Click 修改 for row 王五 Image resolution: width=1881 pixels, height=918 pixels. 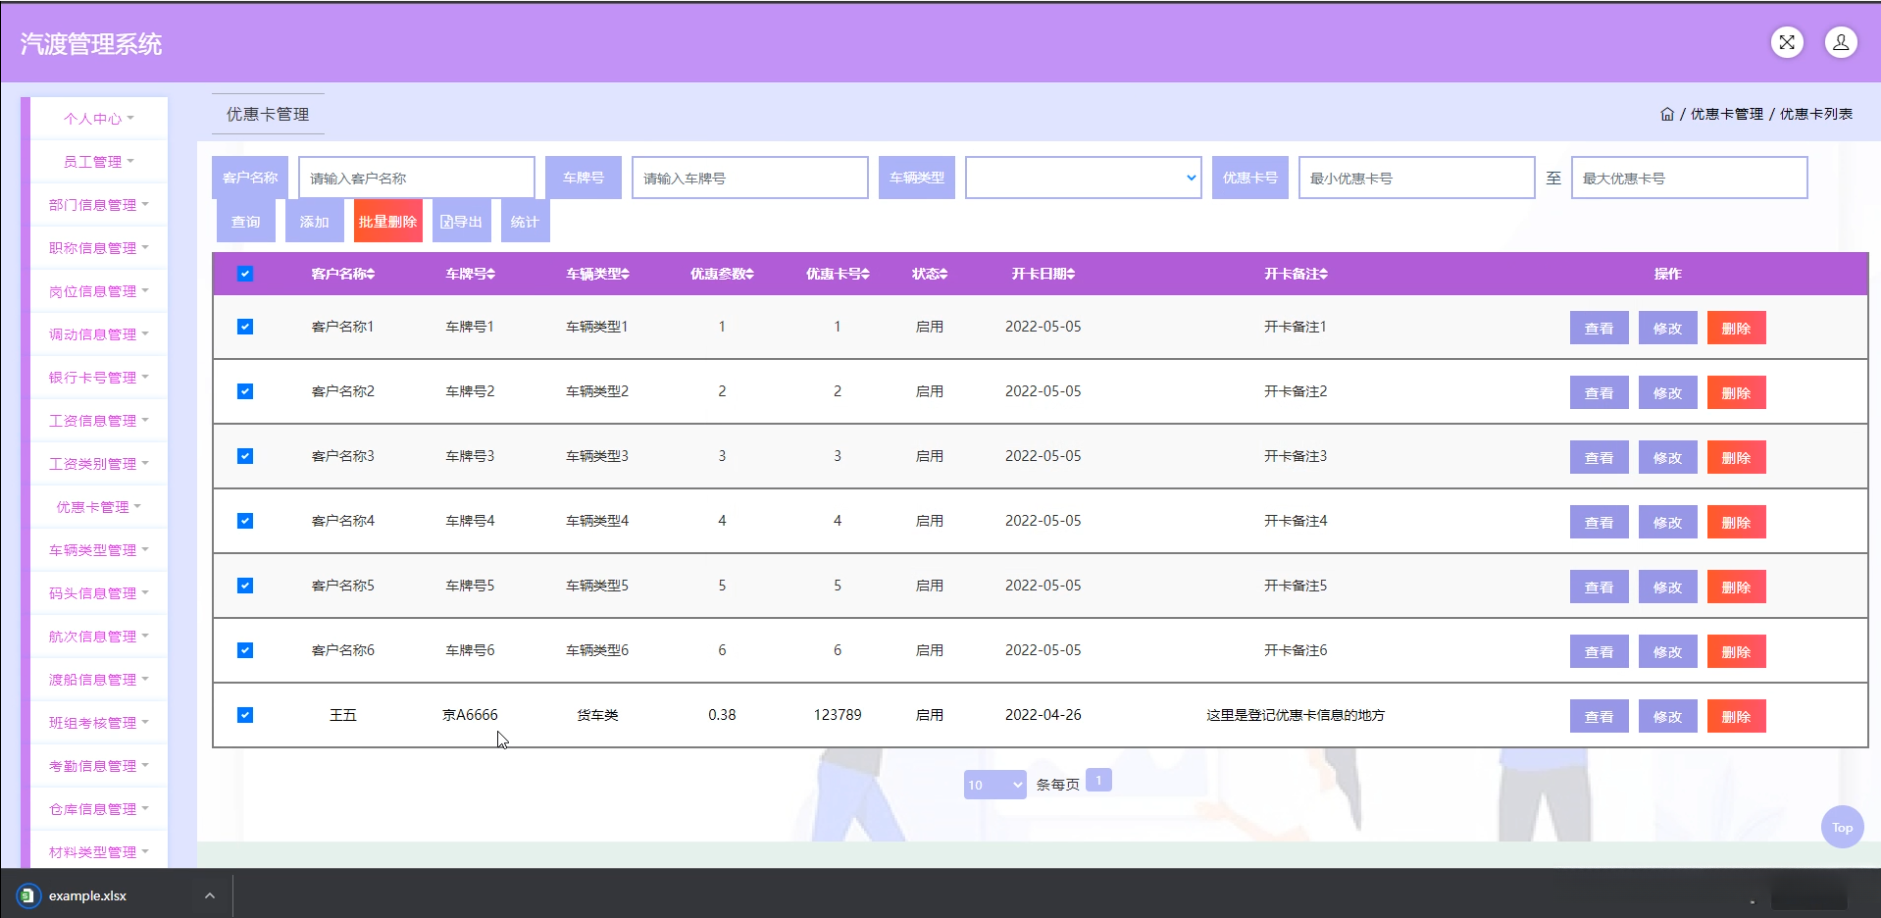pos(1667,716)
